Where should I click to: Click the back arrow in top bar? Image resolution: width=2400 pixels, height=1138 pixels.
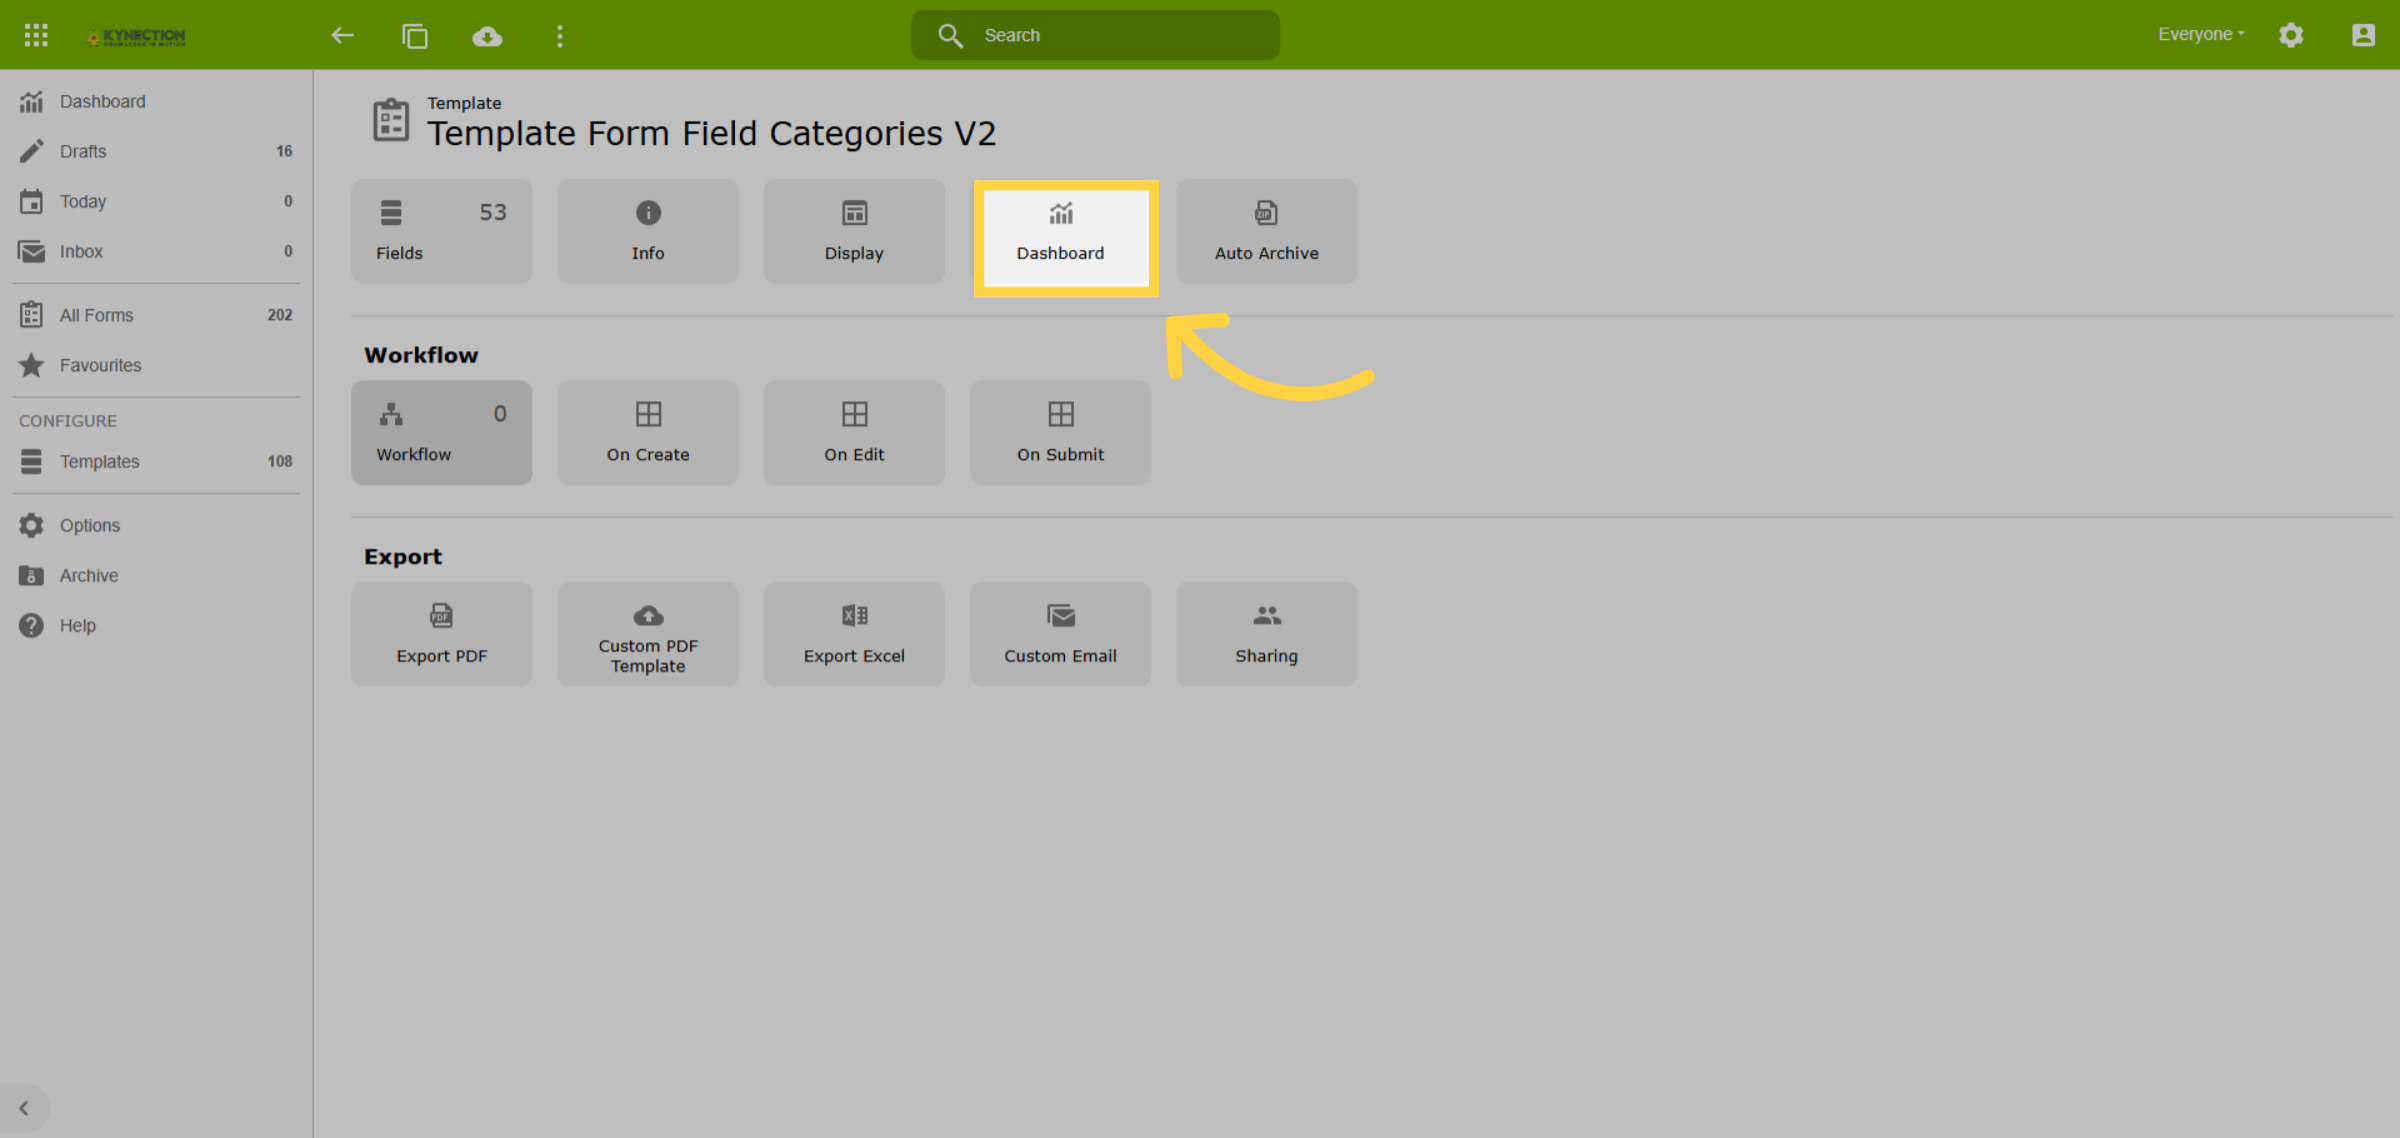click(343, 35)
